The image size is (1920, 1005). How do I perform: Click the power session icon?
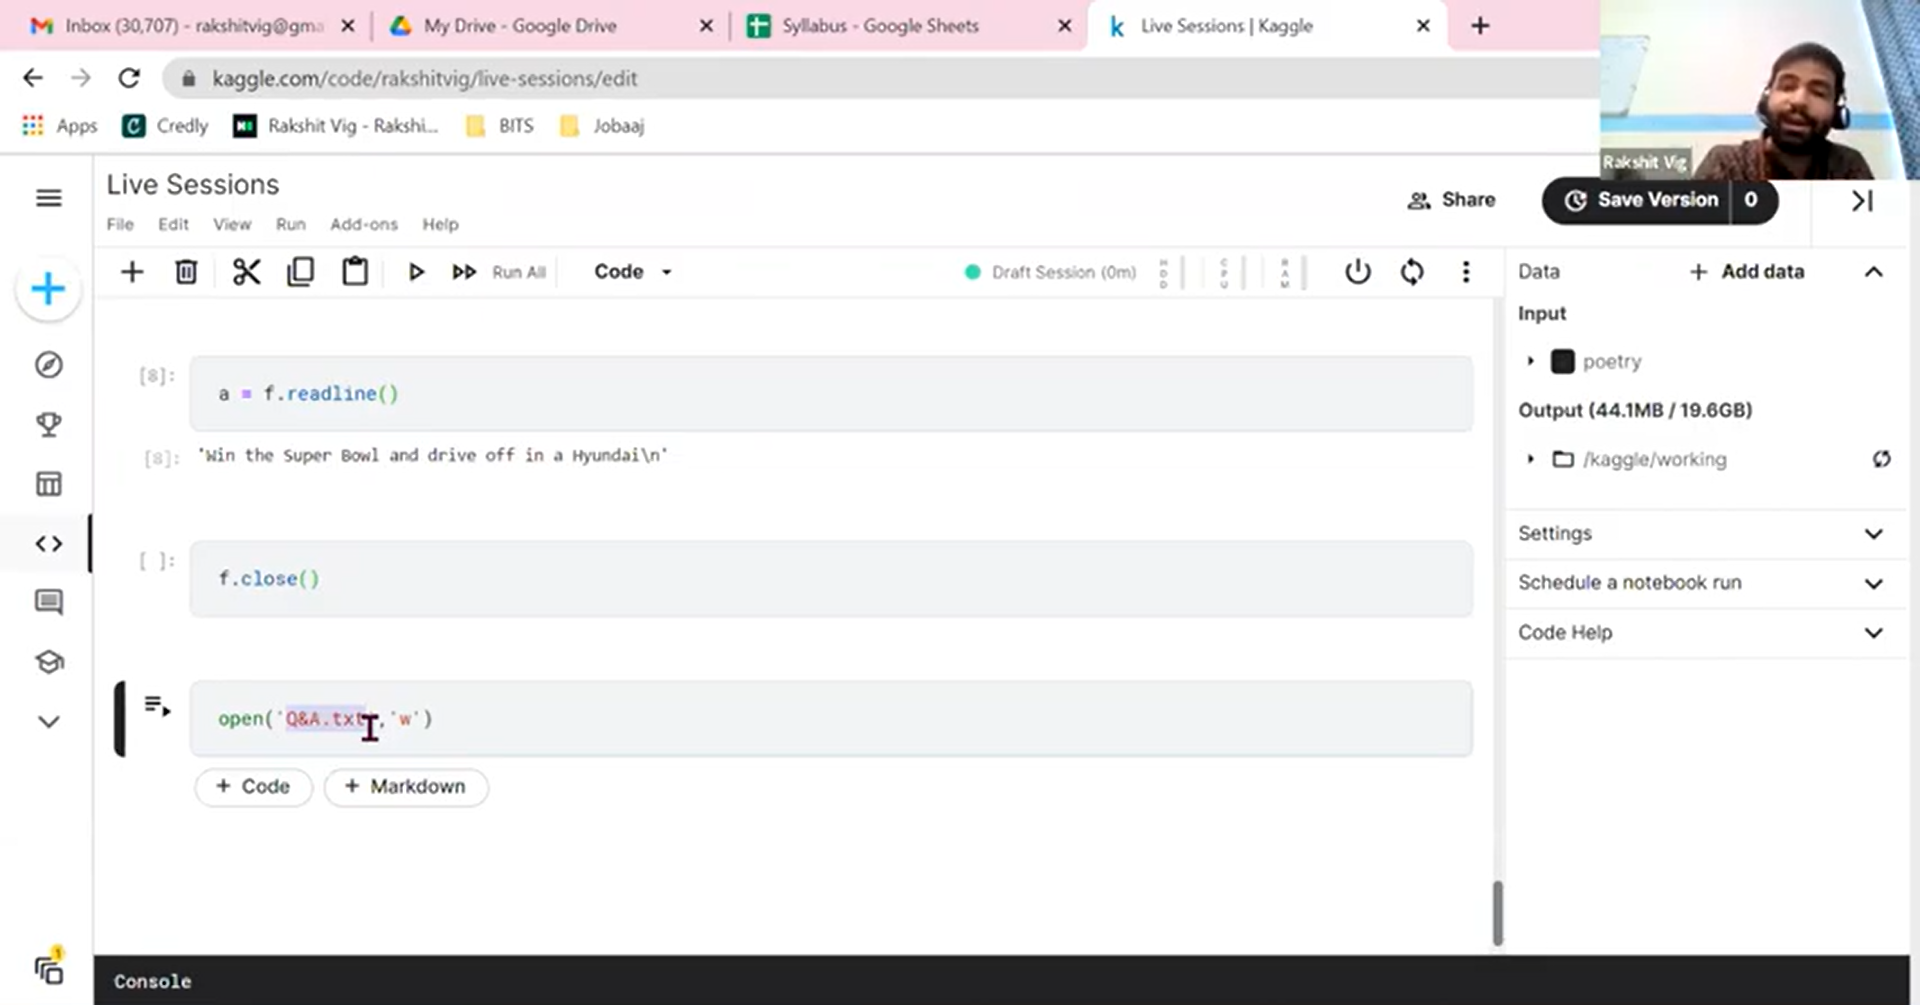1357,272
